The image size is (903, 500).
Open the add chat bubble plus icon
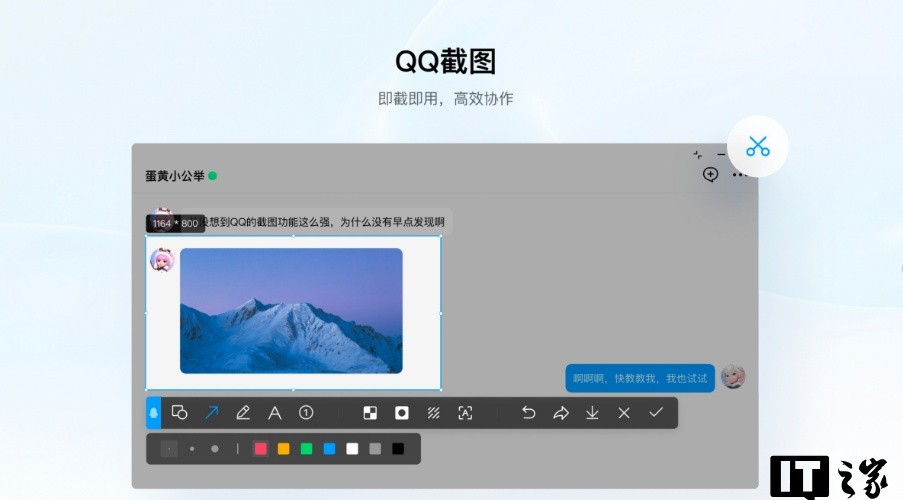coord(711,175)
